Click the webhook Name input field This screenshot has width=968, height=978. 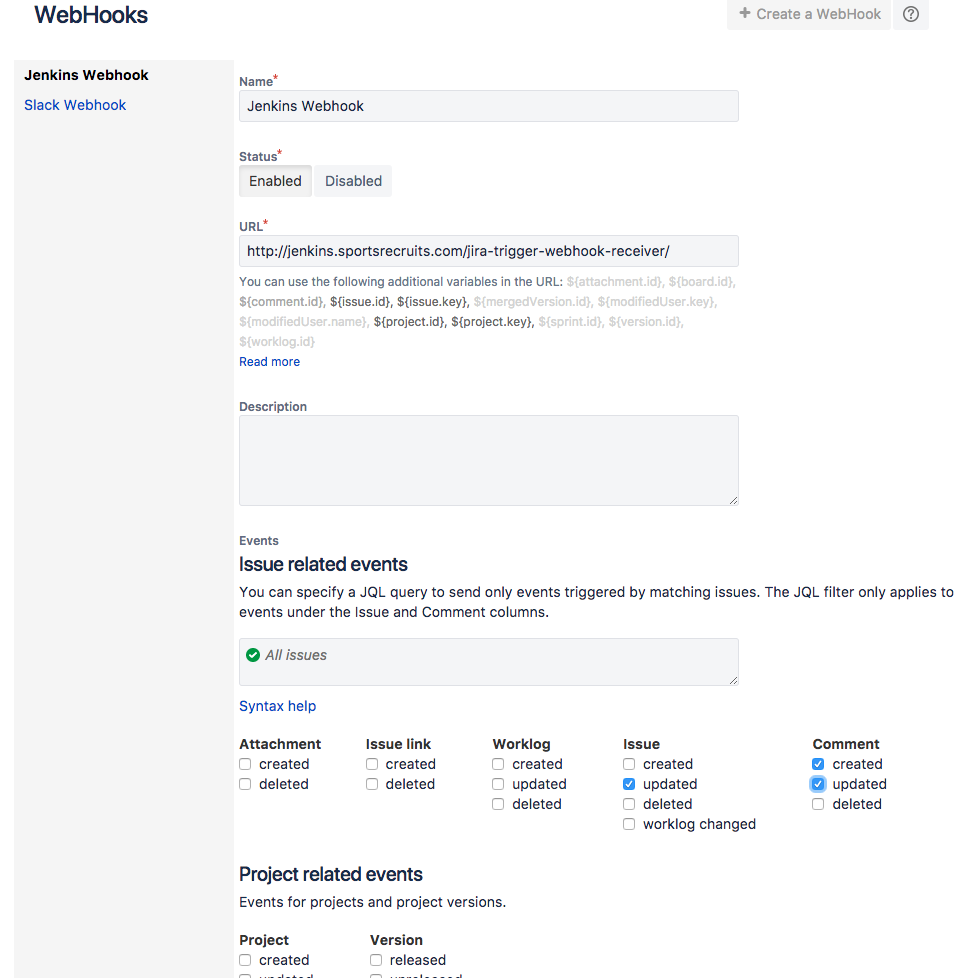pos(488,106)
